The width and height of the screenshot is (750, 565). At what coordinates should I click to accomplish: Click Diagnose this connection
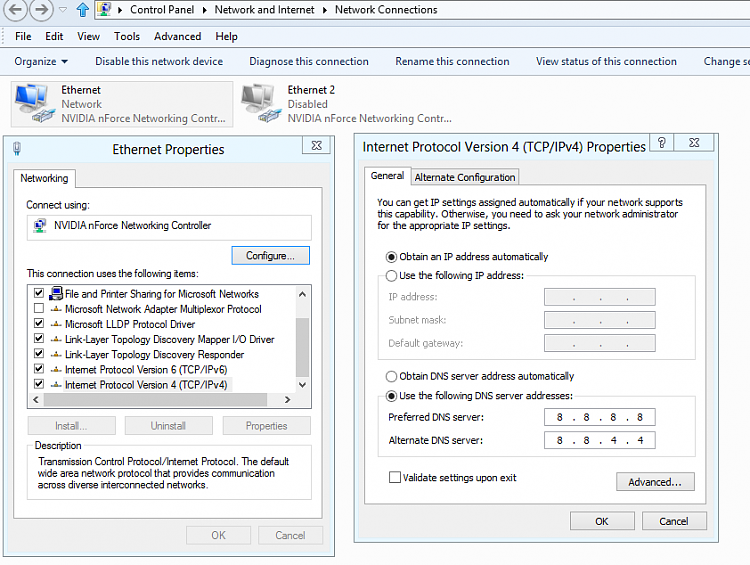[309, 61]
